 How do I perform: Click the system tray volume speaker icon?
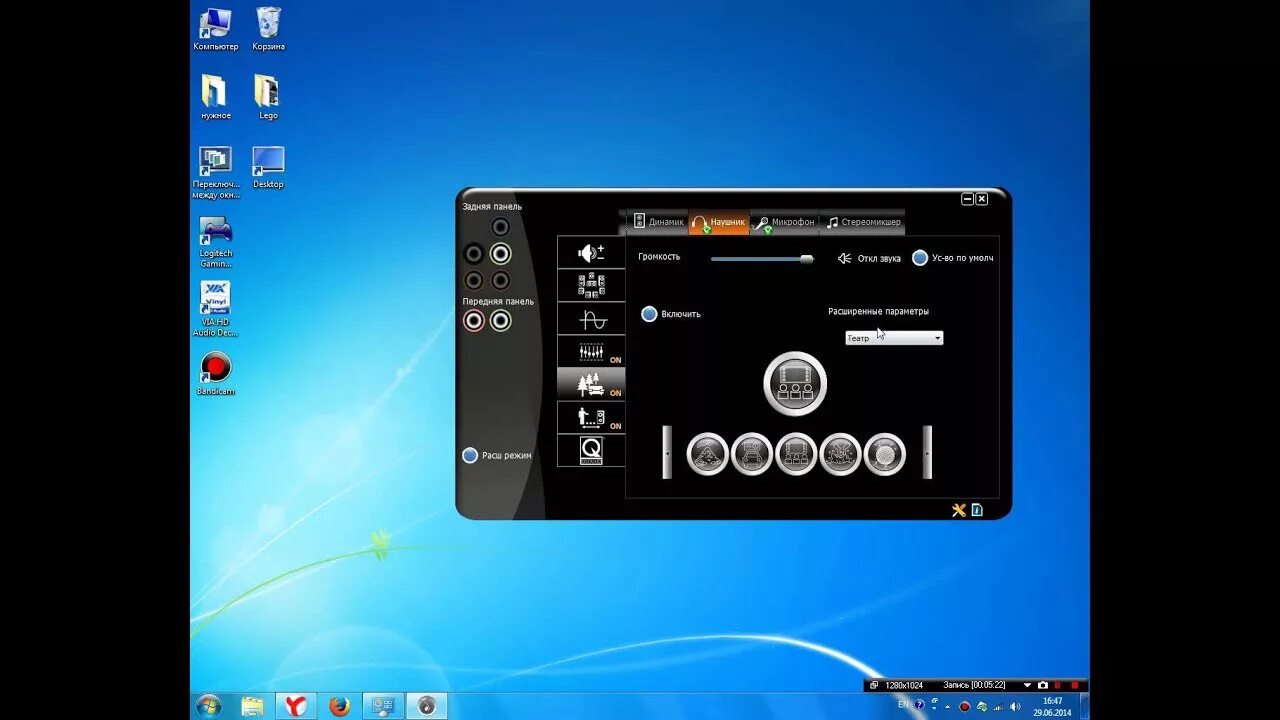coord(1015,706)
